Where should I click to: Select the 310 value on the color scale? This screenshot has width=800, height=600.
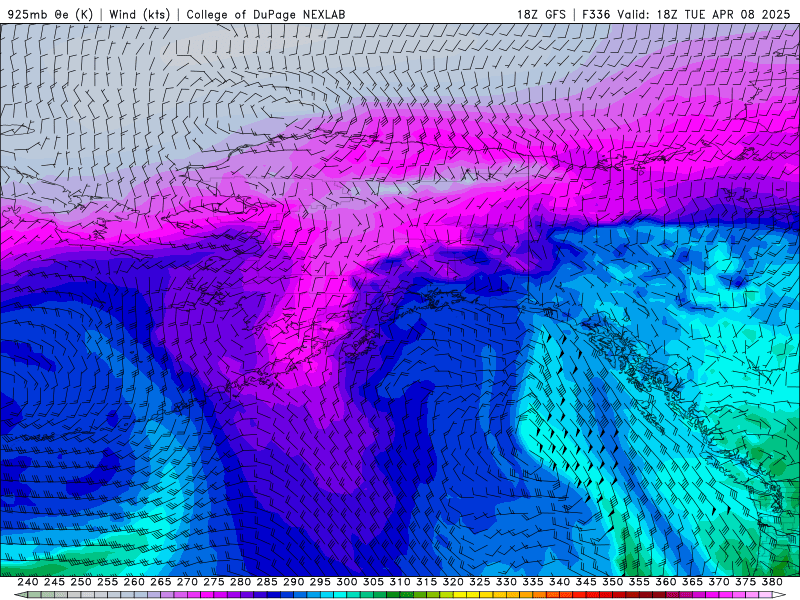(399, 582)
